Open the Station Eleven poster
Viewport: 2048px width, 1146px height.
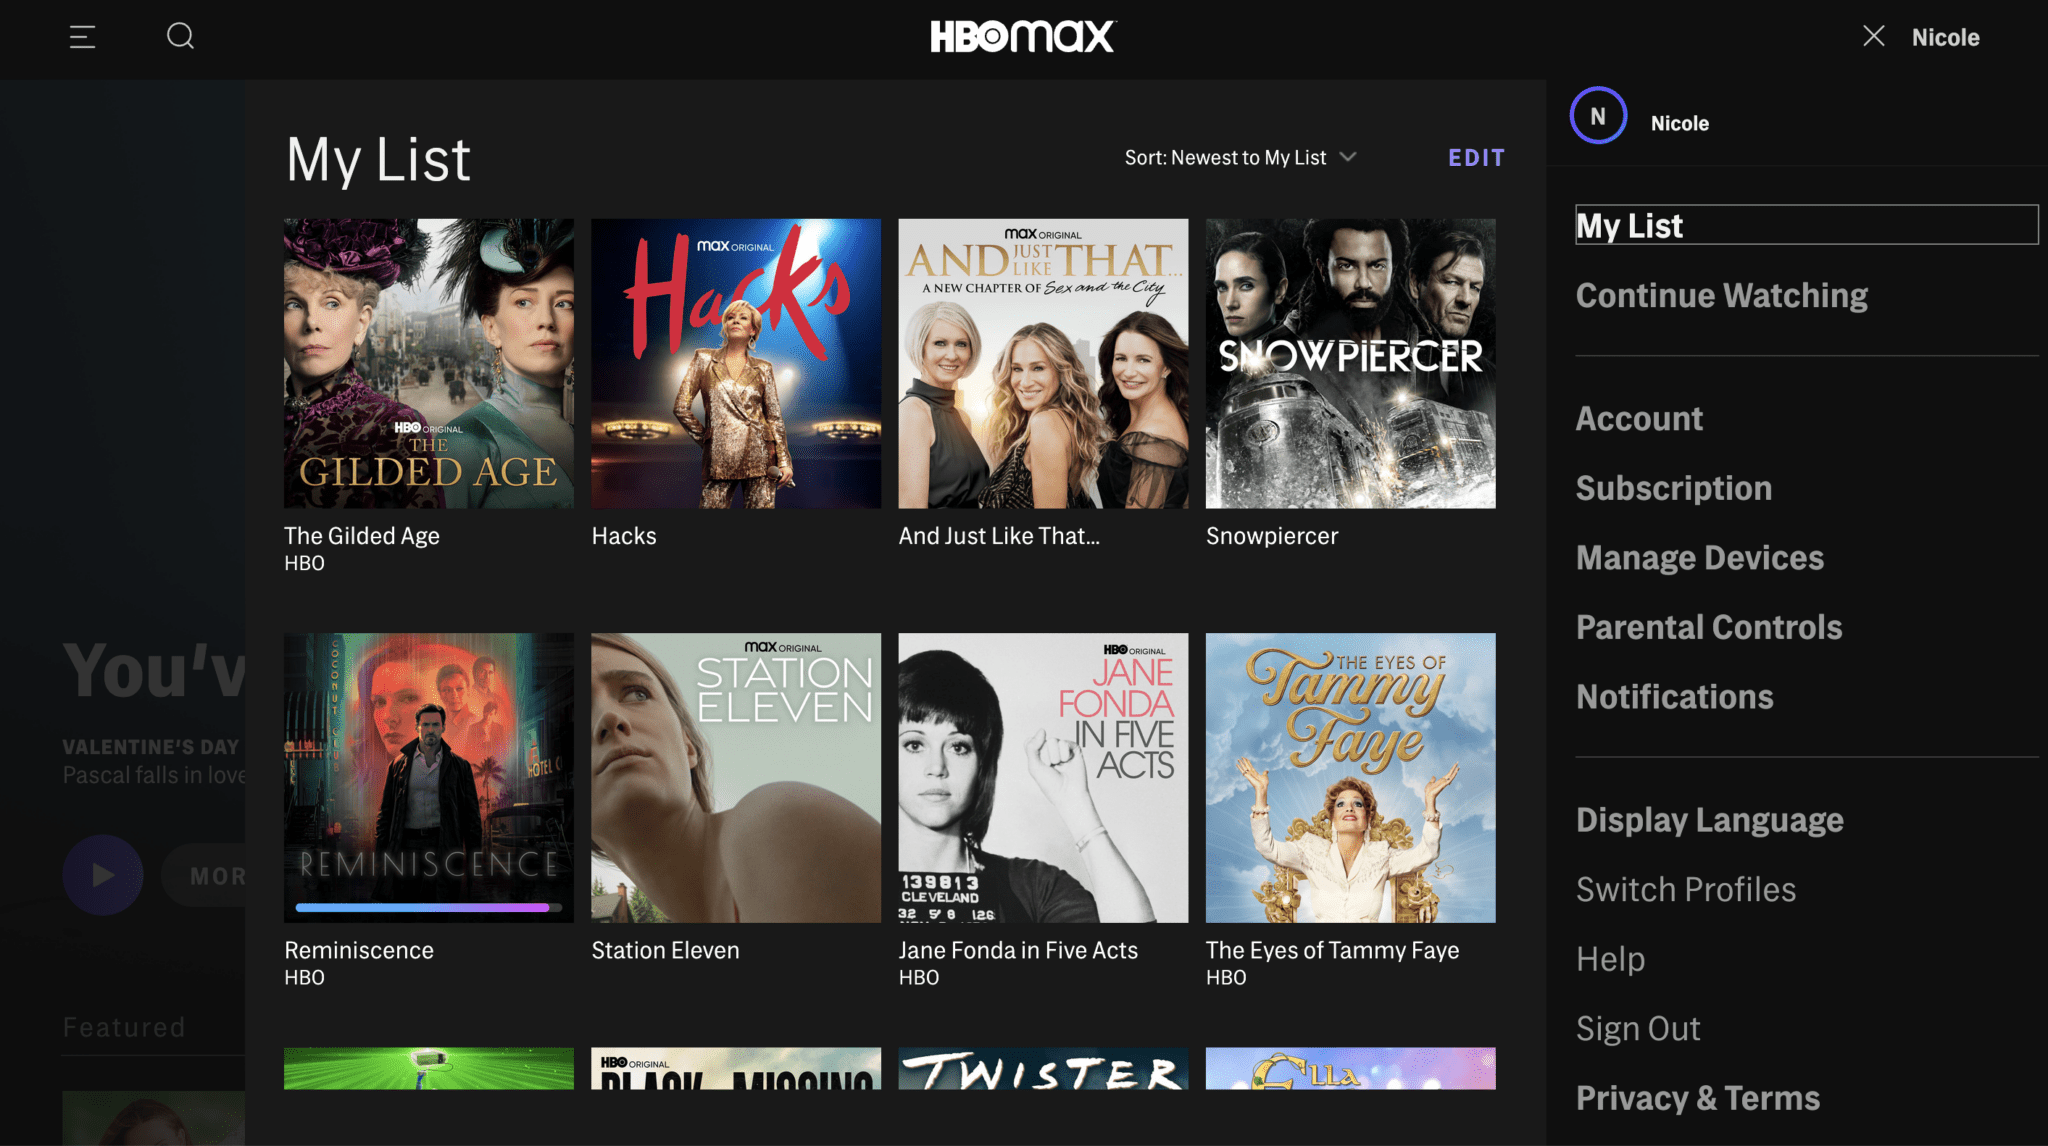coord(736,778)
